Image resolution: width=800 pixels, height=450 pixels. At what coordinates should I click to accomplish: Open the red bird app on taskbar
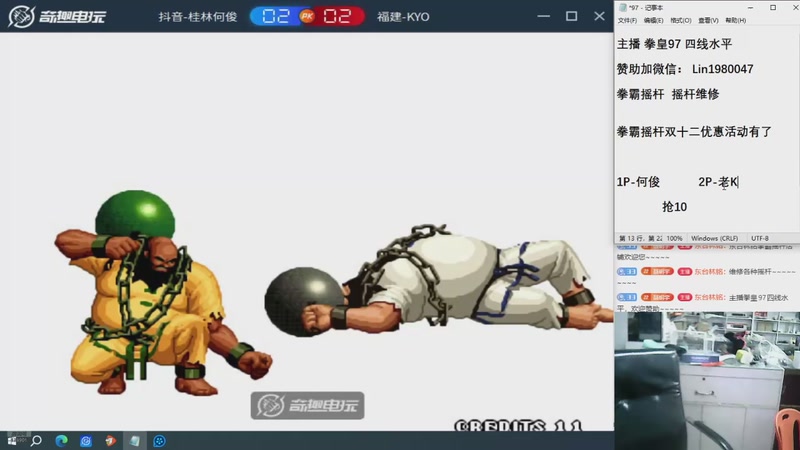tap(110, 441)
